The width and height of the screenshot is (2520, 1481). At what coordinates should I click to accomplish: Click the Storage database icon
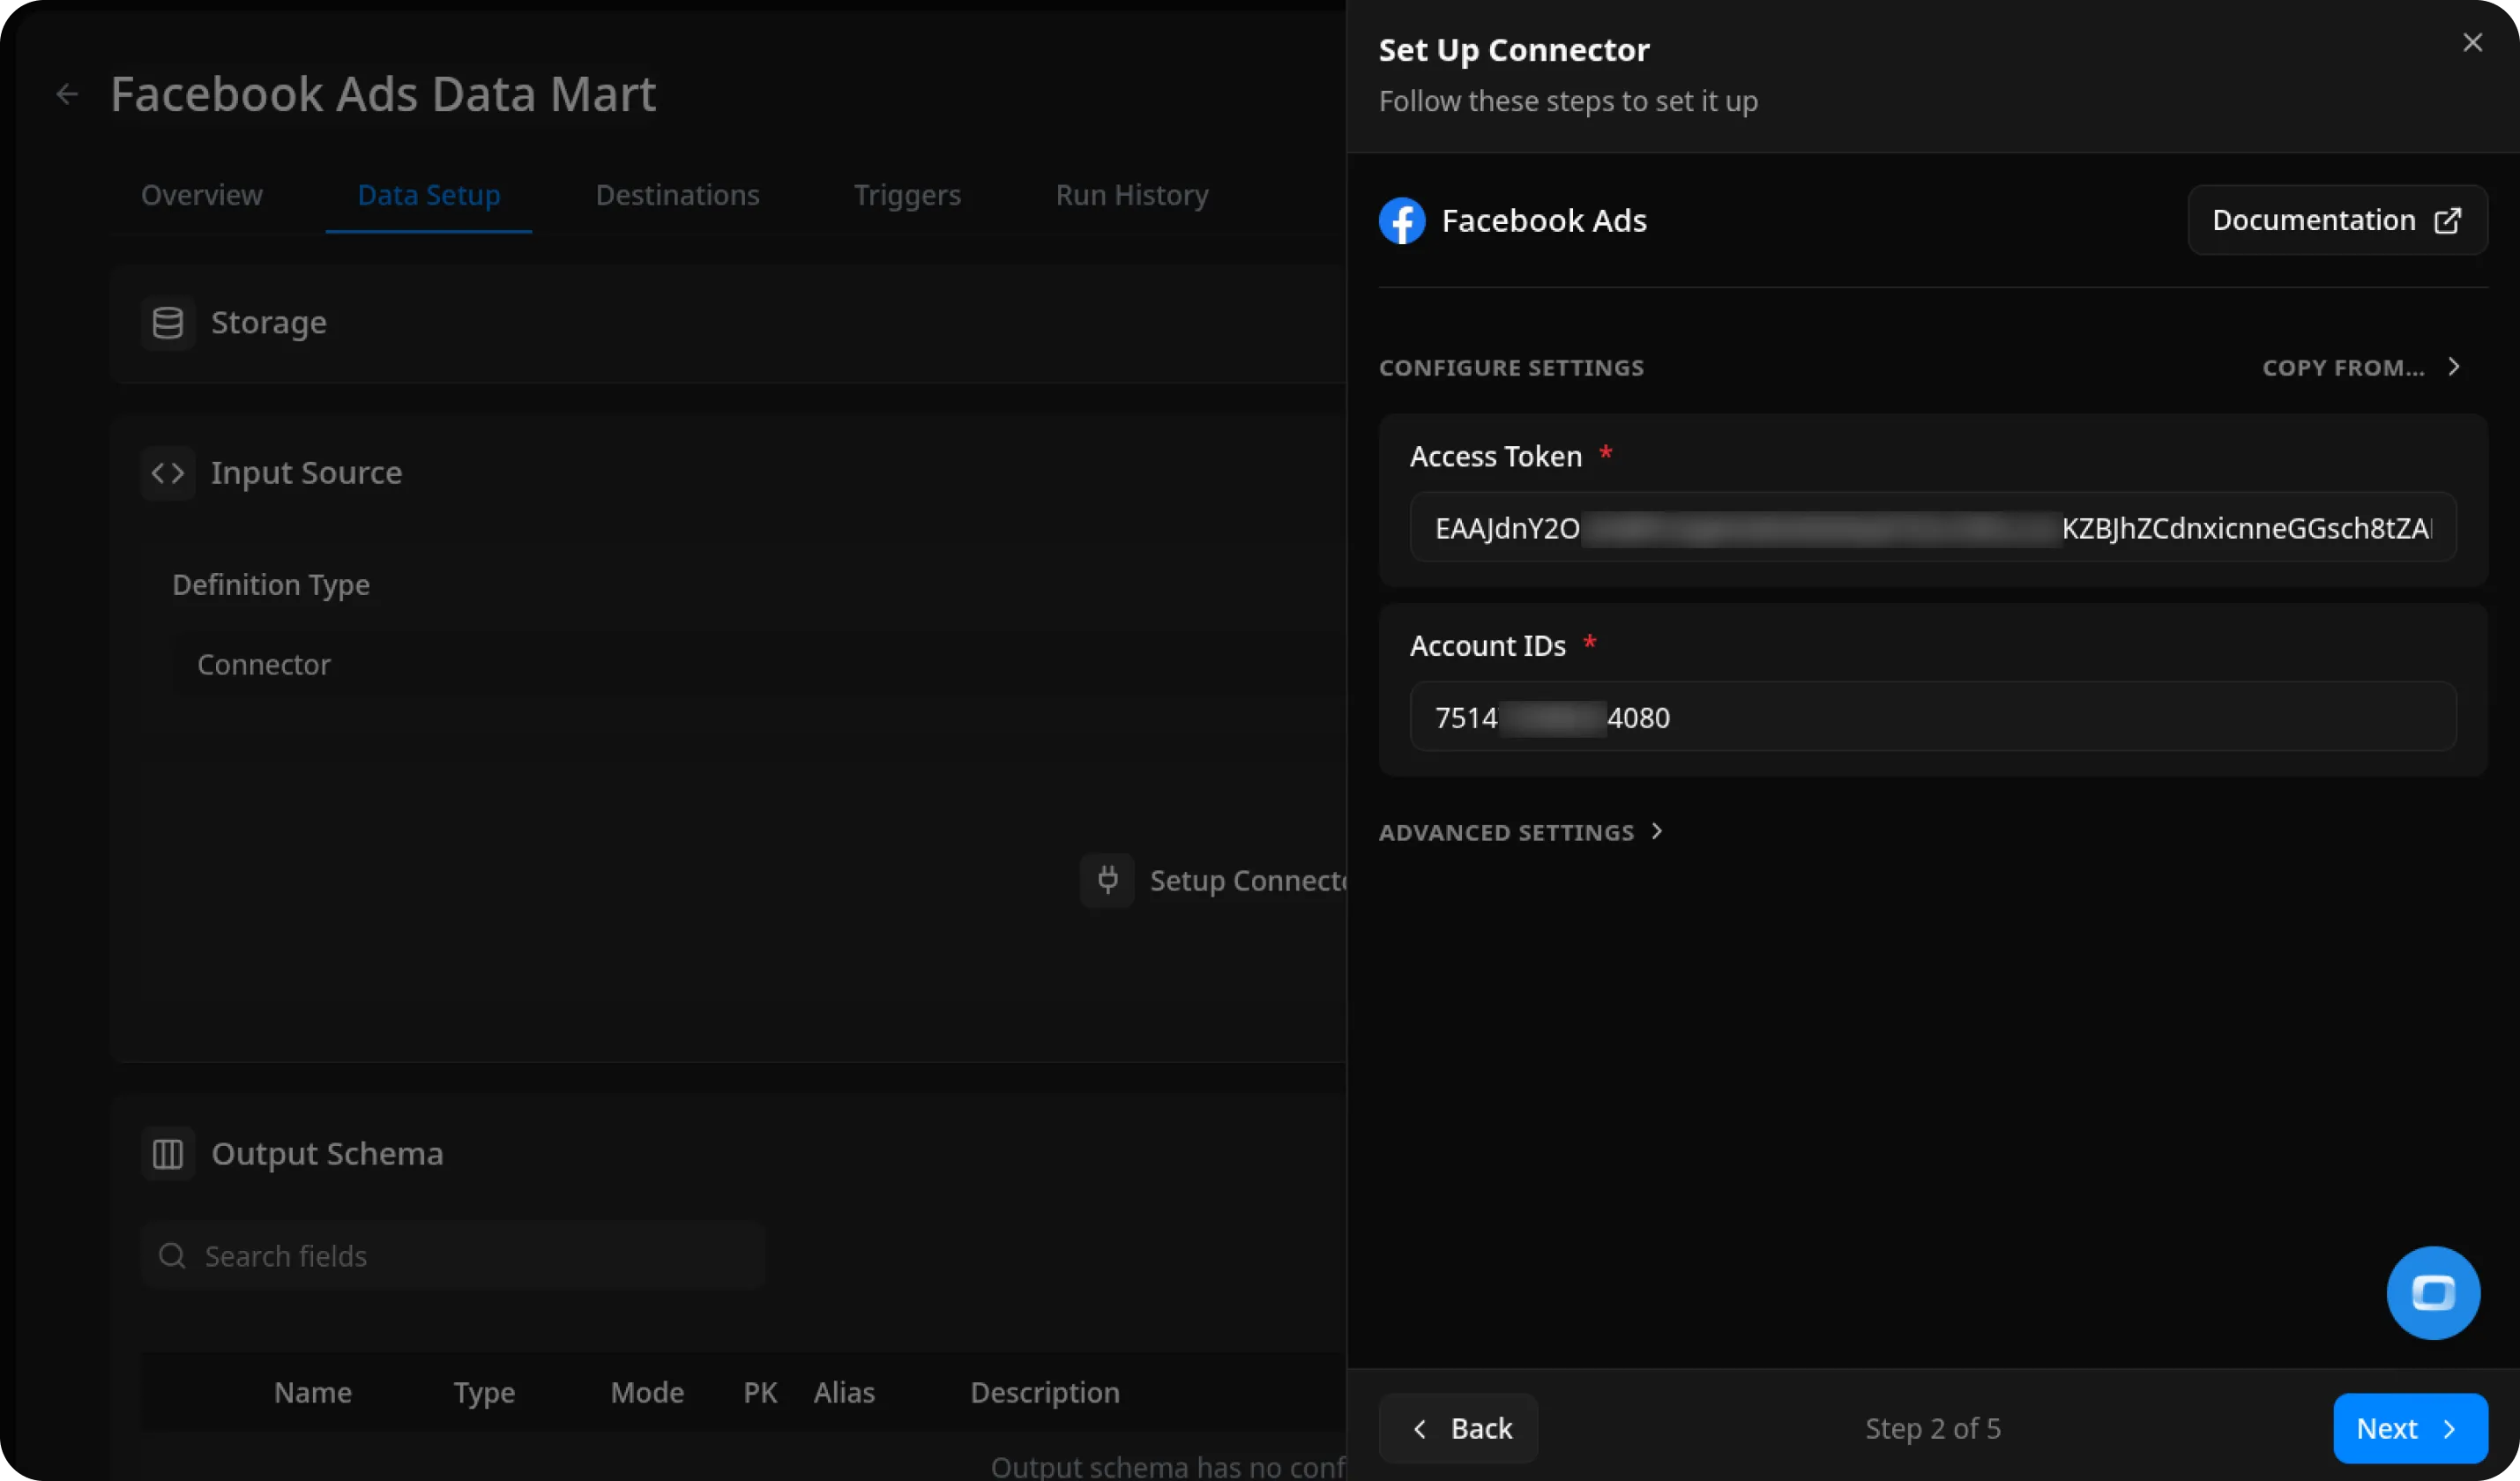[x=168, y=321]
